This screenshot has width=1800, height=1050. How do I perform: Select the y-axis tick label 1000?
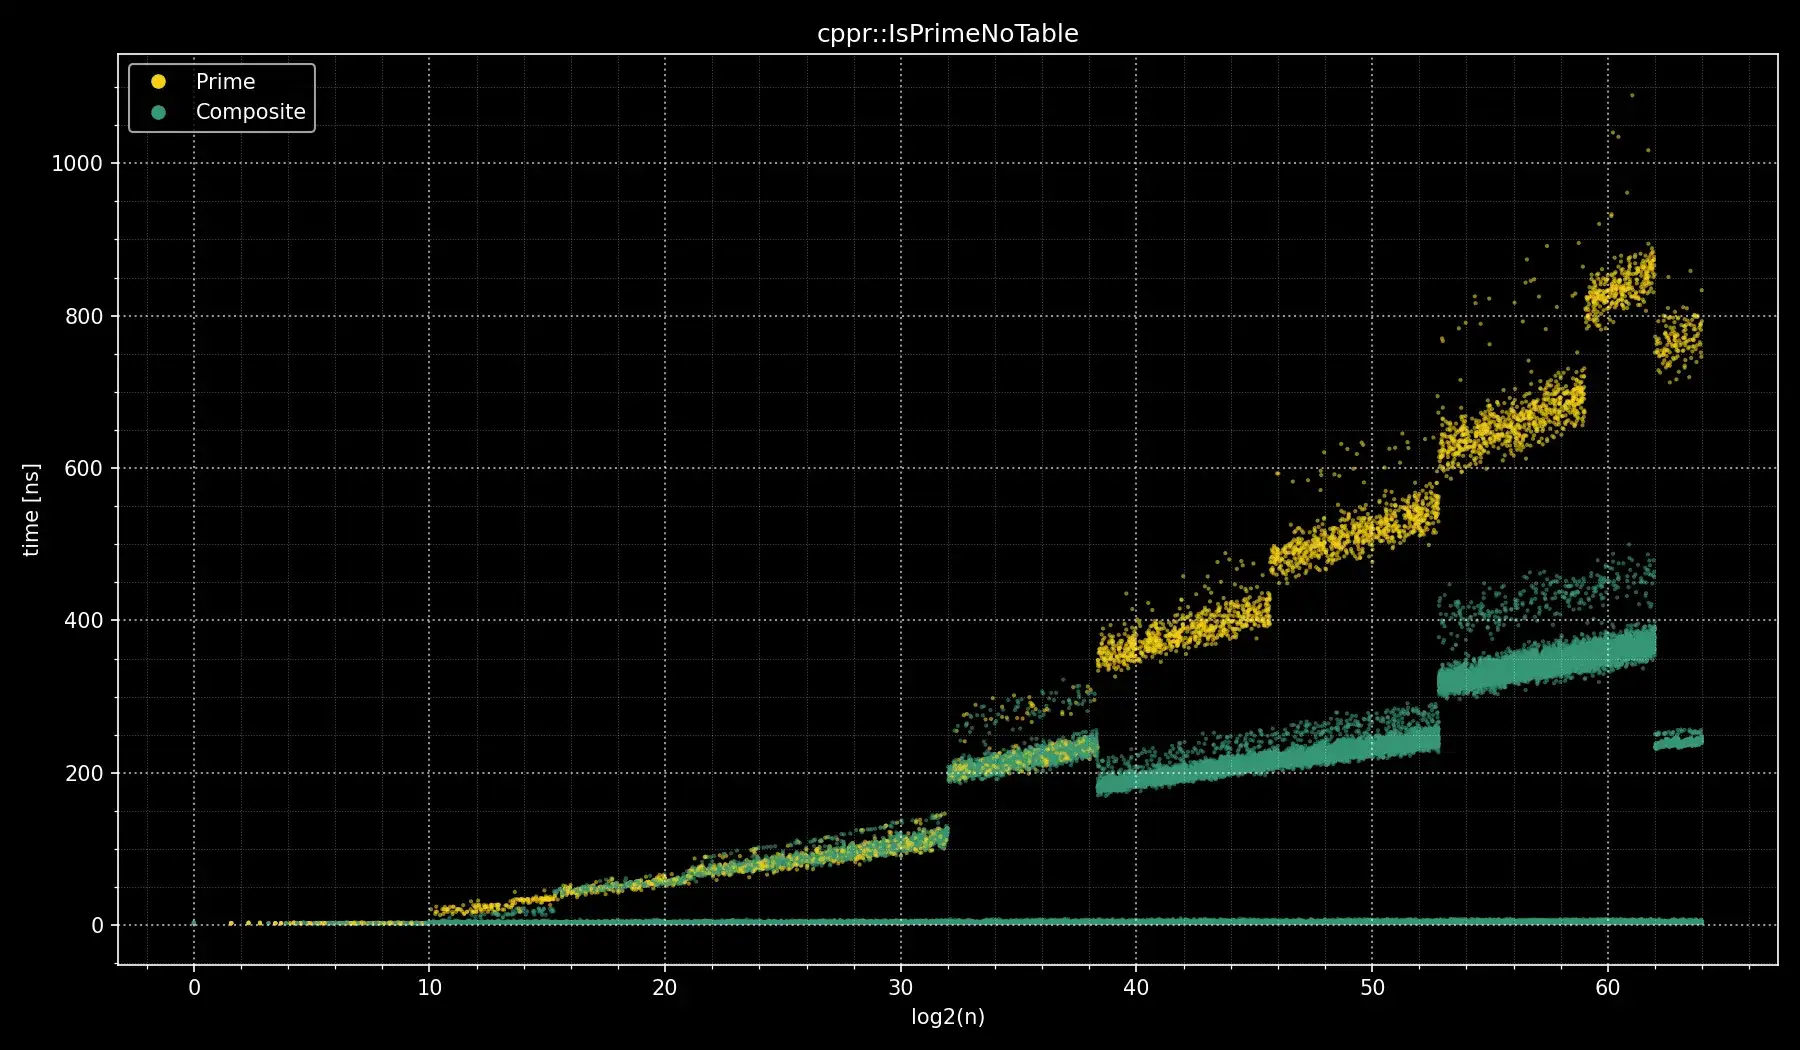(78, 164)
